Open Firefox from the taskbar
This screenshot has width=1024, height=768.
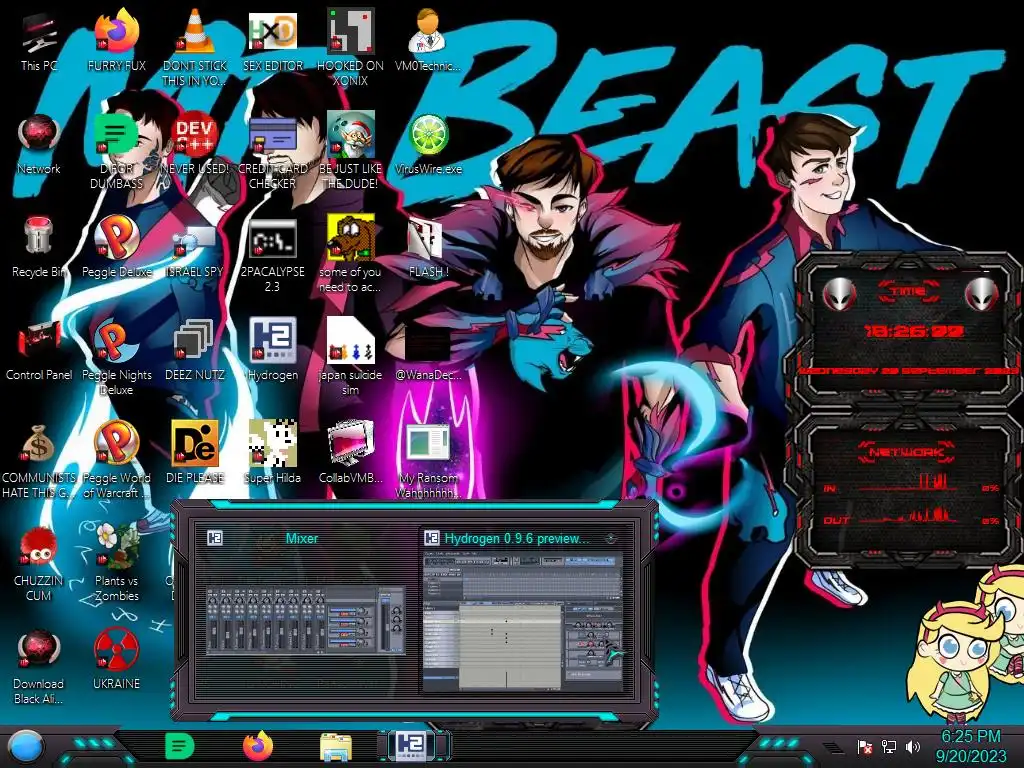pos(258,746)
